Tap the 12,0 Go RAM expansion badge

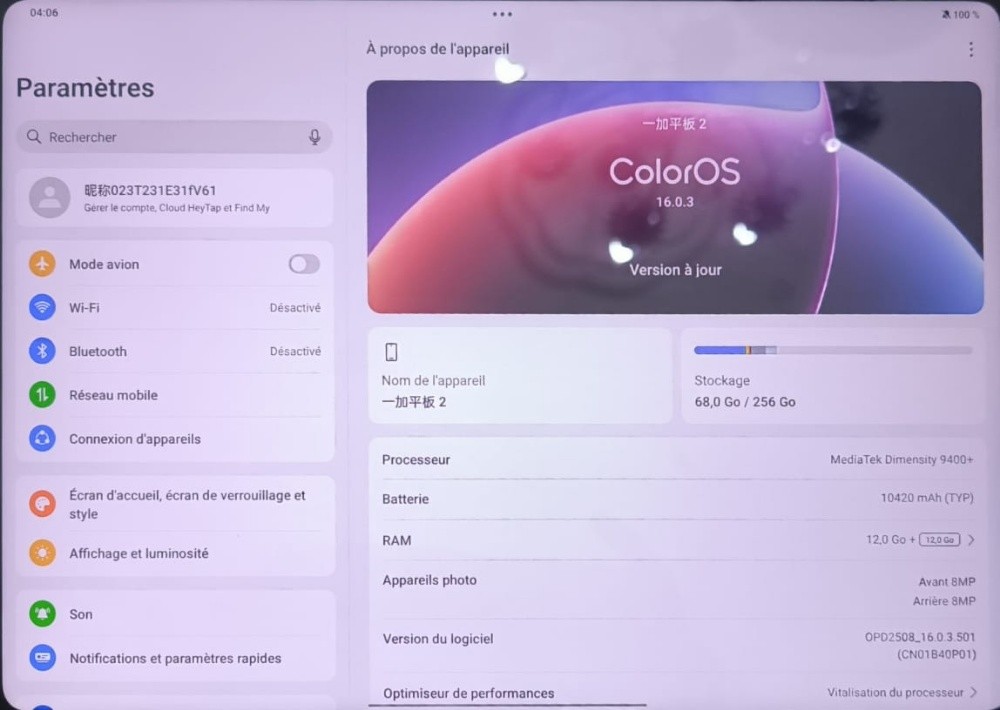pyautogui.click(x=939, y=540)
